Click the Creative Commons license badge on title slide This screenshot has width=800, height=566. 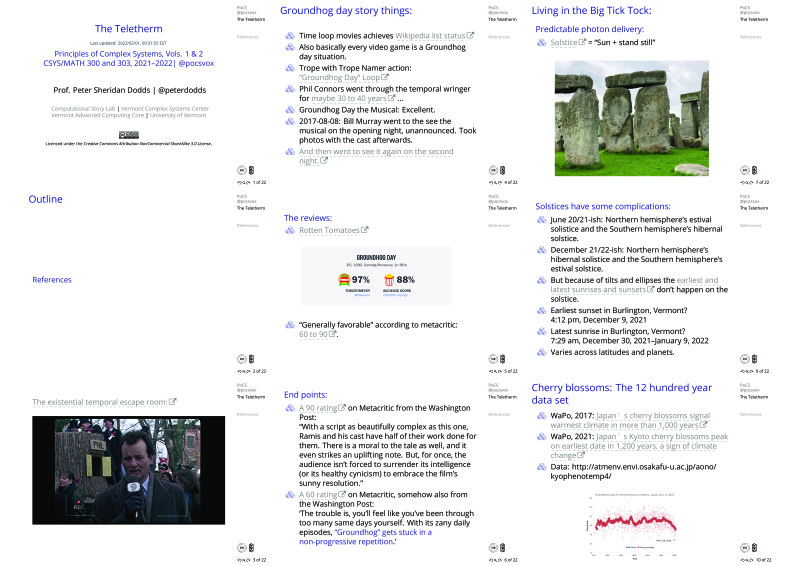(129, 133)
